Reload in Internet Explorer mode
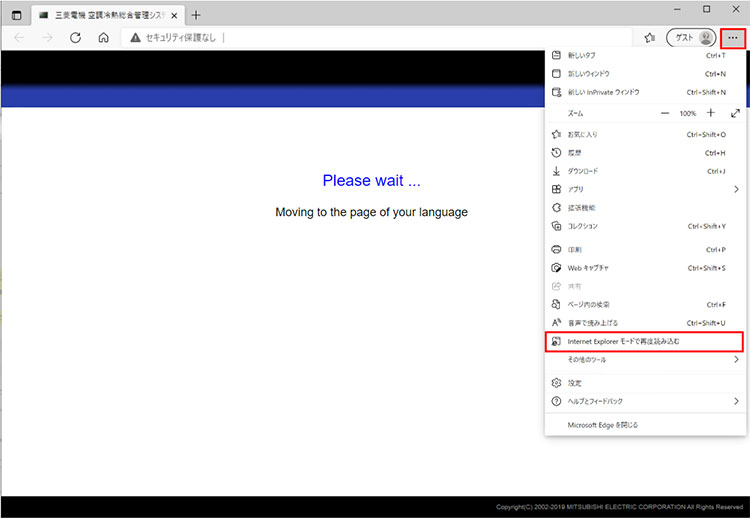 pyautogui.click(x=645, y=342)
